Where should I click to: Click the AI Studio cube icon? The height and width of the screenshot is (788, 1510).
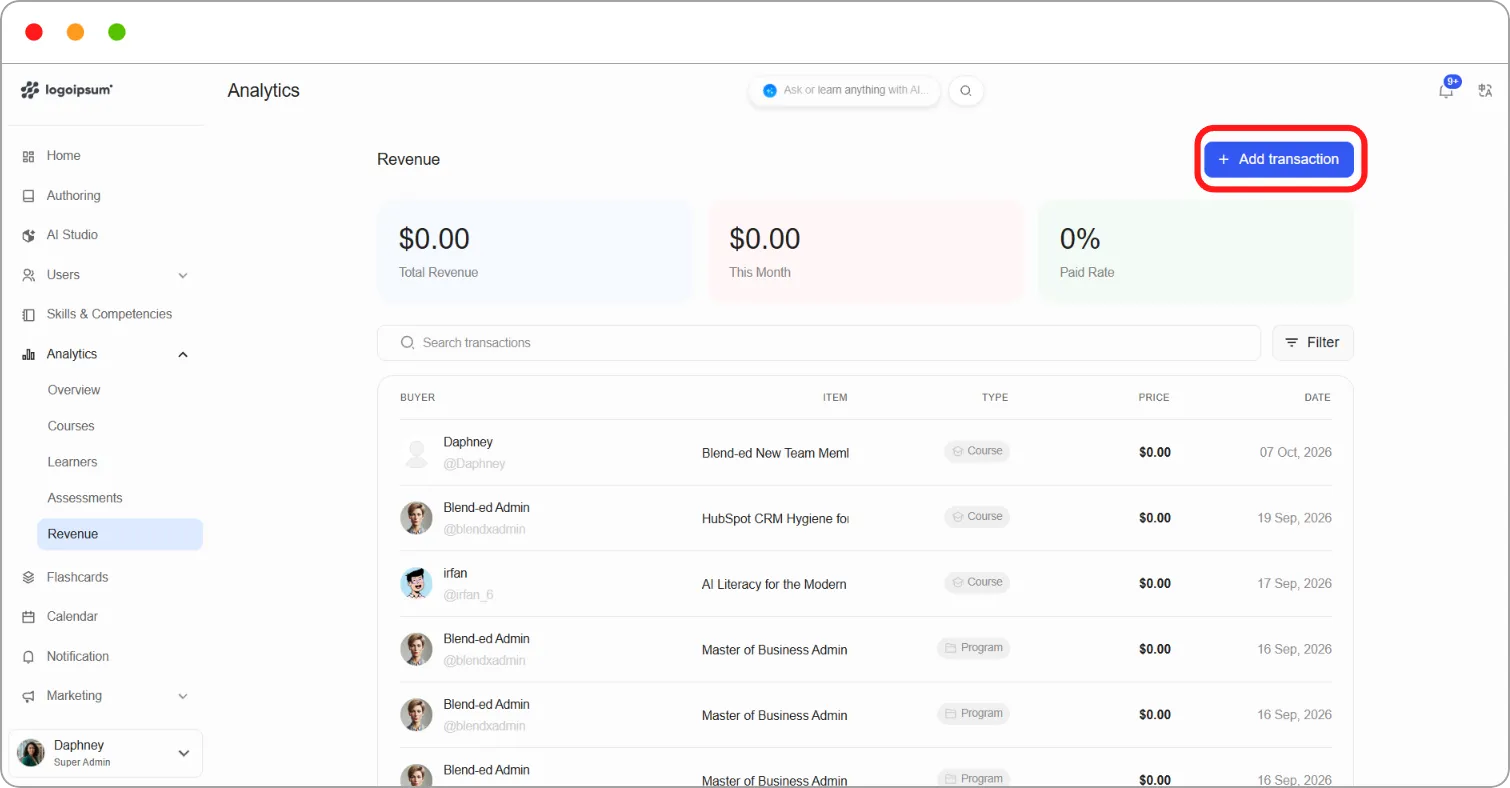point(28,235)
